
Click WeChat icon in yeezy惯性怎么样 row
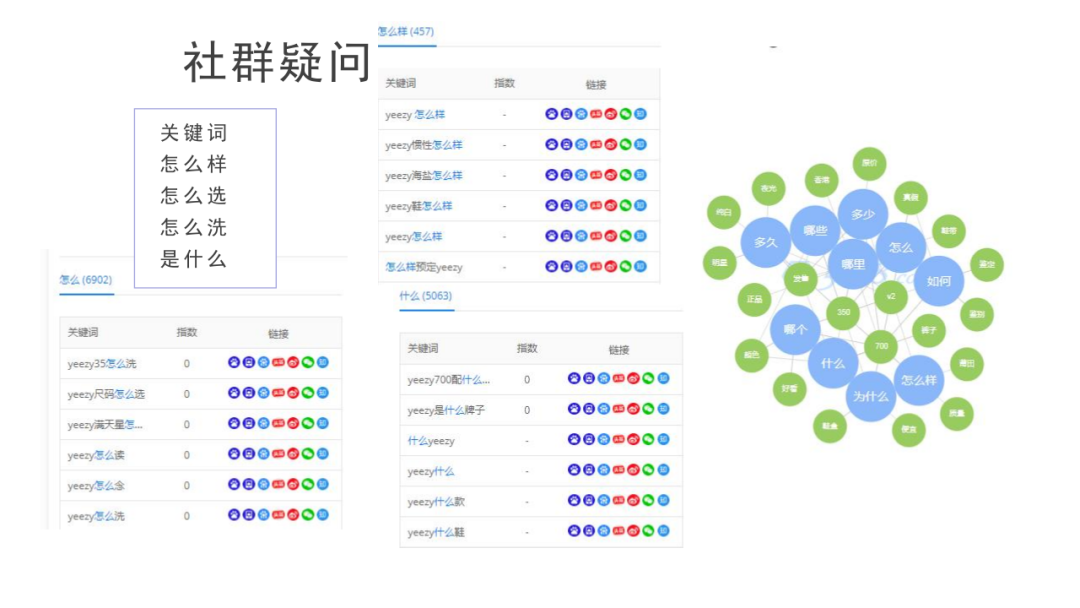pyautogui.click(x=625, y=145)
